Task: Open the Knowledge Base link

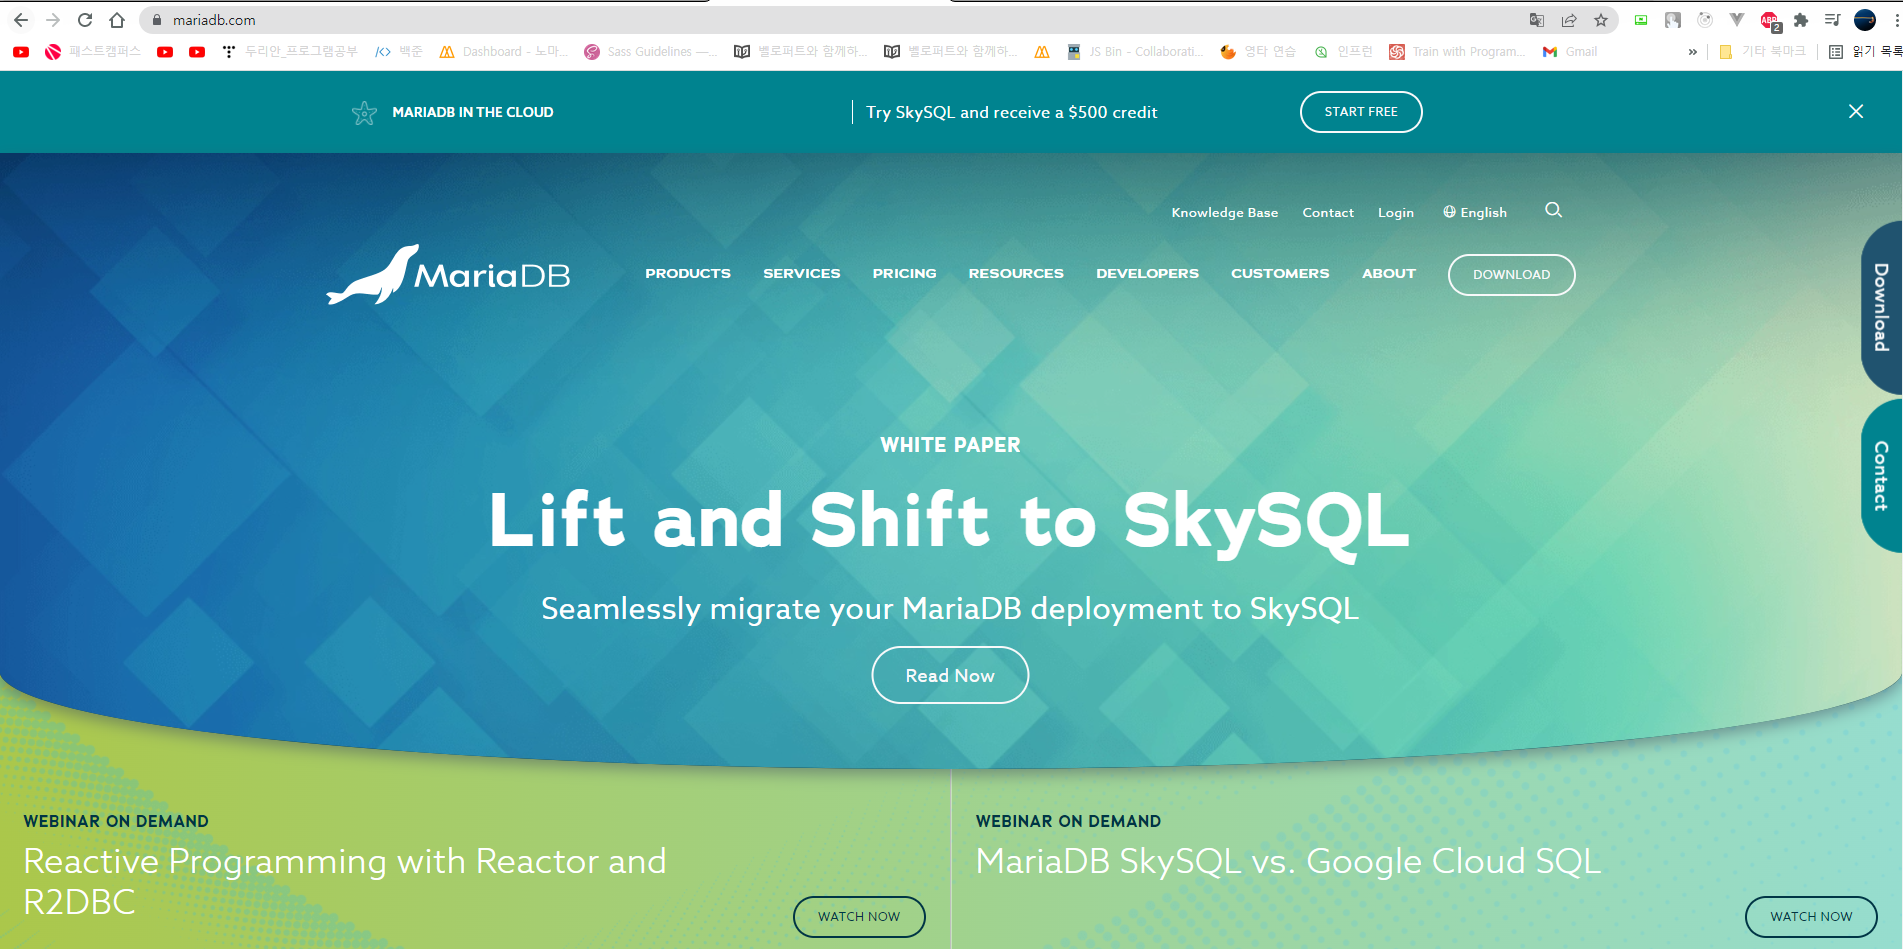Action: pos(1225,212)
